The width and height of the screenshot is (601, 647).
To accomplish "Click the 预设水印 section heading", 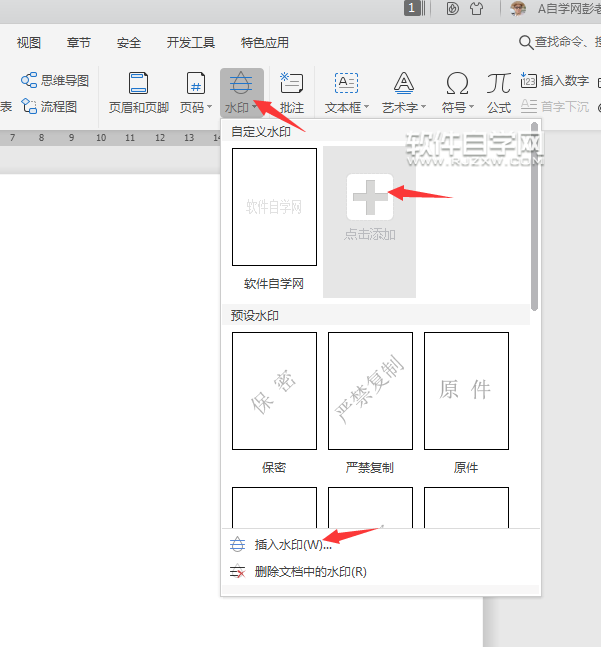I will 255,315.
